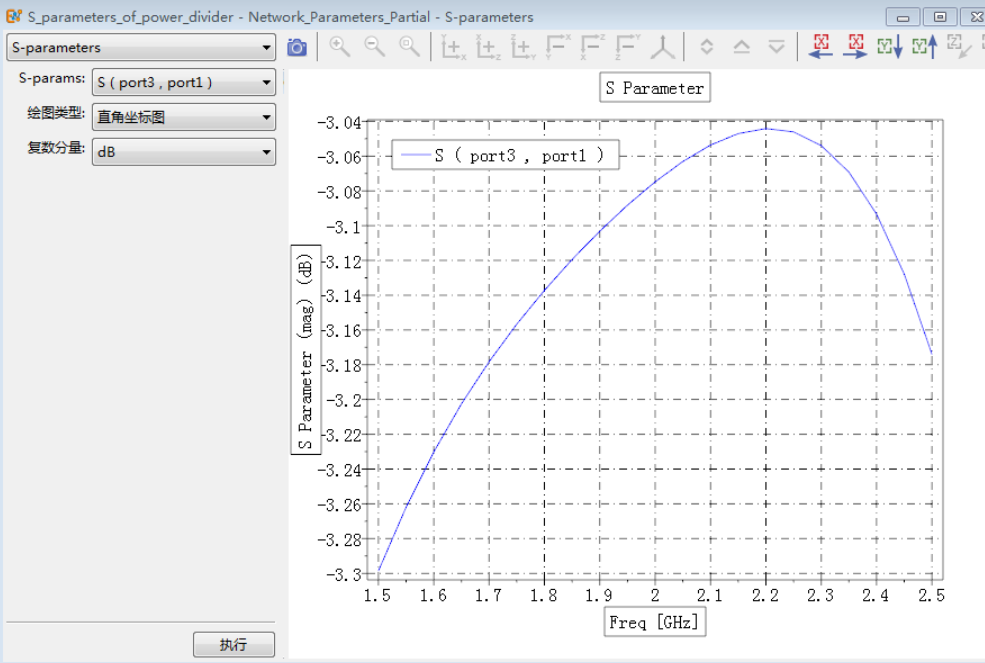The image size is (985, 663).
Task: Click the zoom to fit magnifier icon
Action: click(410, 47)
